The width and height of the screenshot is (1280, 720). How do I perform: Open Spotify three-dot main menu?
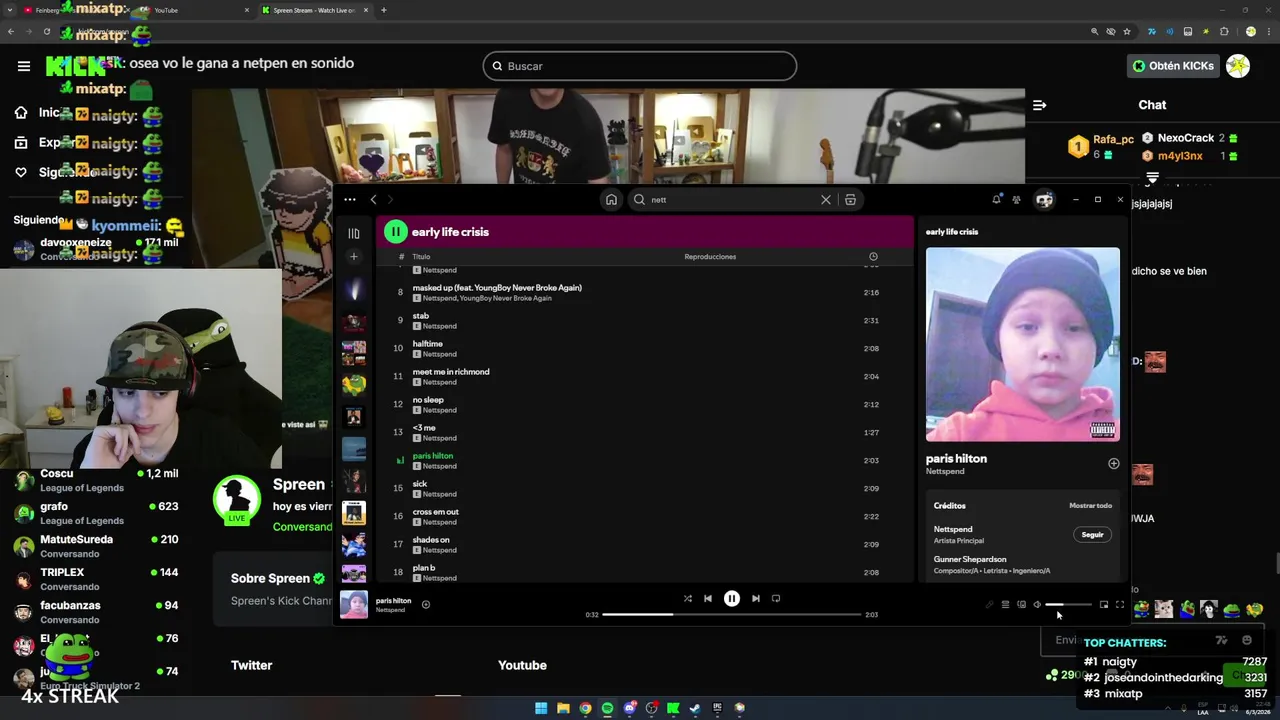tap(349, 199)
